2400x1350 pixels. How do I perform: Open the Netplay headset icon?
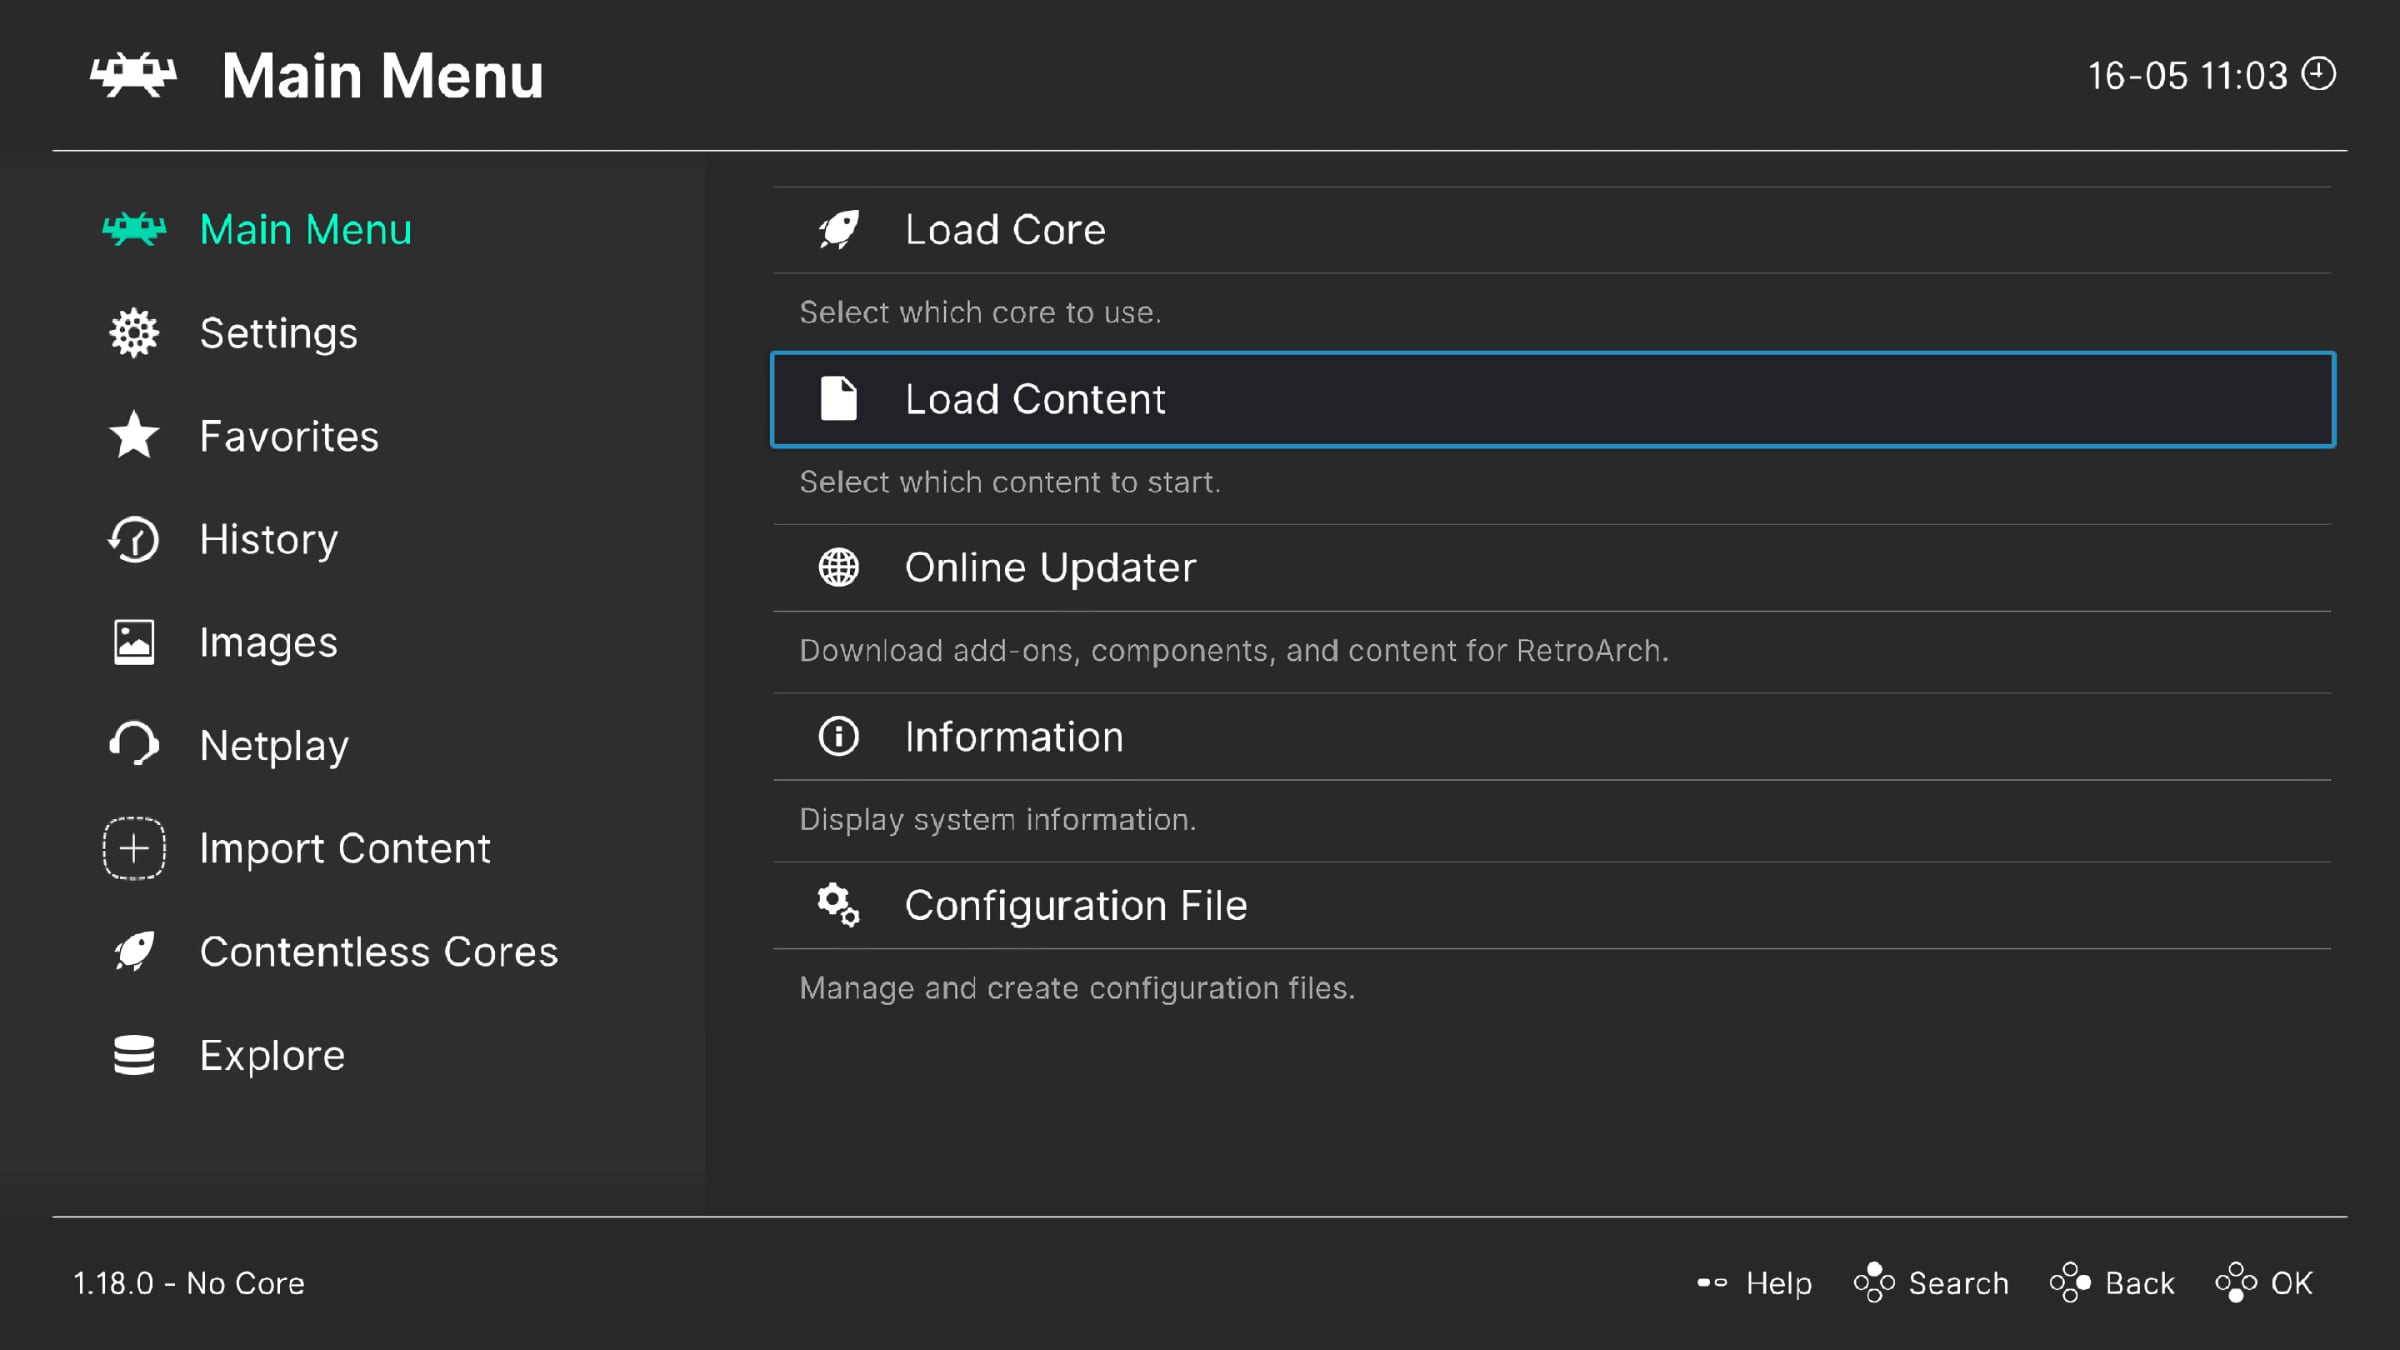[134, 745]
